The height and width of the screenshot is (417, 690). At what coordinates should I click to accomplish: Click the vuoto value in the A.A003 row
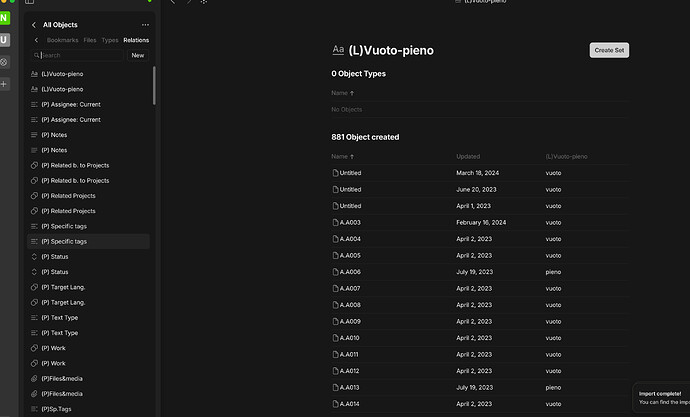[x=553, y=223]
